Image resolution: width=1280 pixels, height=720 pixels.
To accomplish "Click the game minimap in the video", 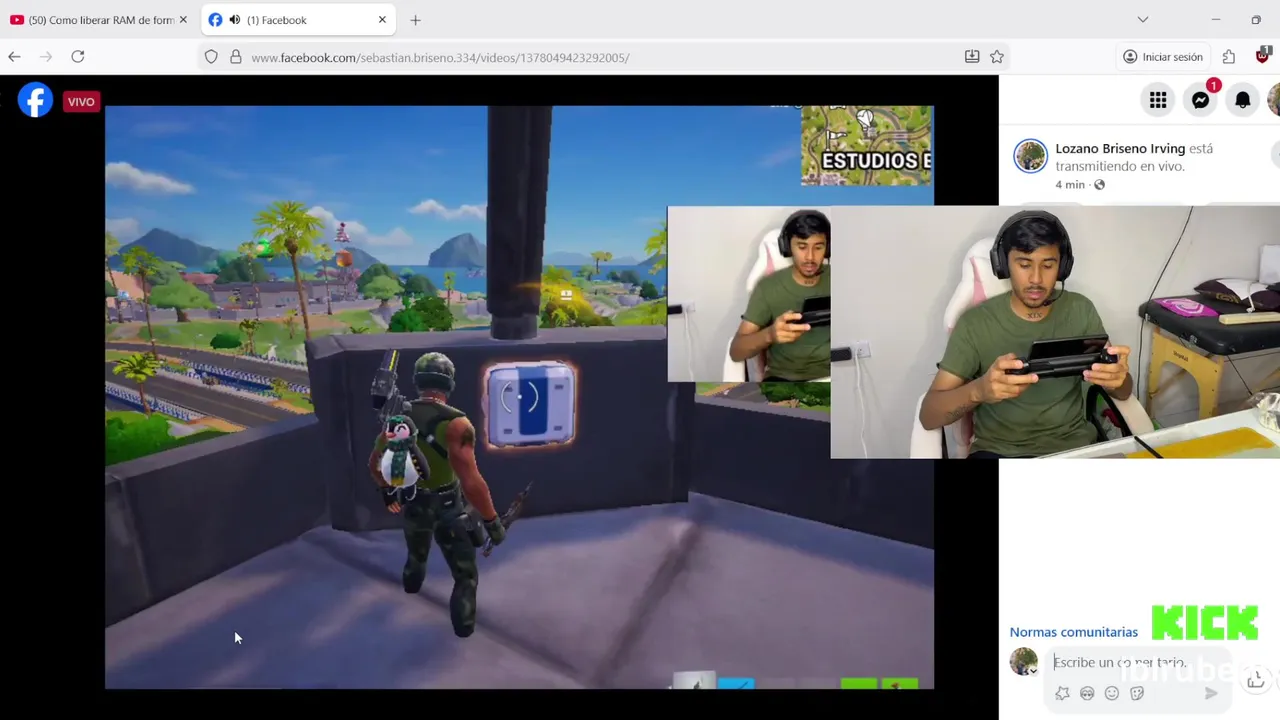I will pyautogui.click(x=866, y=146).
